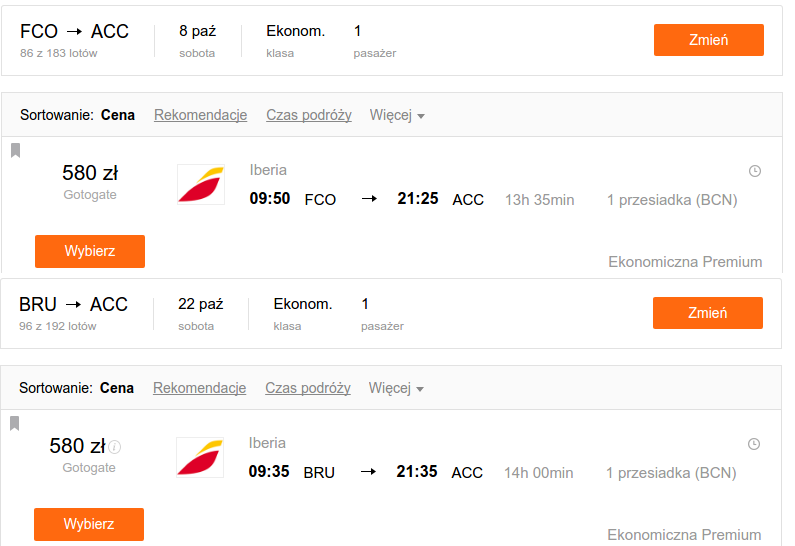Click 1 przesiadka (BCN) on FCO flight

point(672,200)
